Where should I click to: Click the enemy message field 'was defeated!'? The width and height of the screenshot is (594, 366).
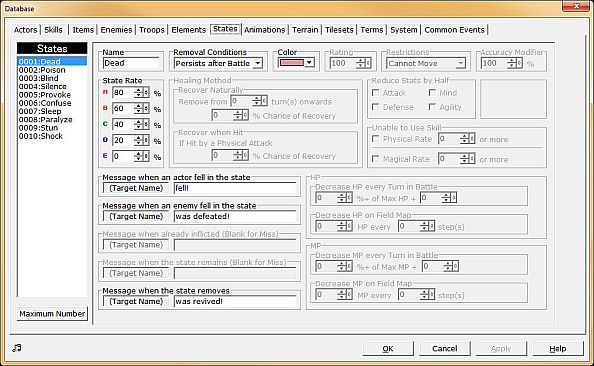[x=235, y=216]
